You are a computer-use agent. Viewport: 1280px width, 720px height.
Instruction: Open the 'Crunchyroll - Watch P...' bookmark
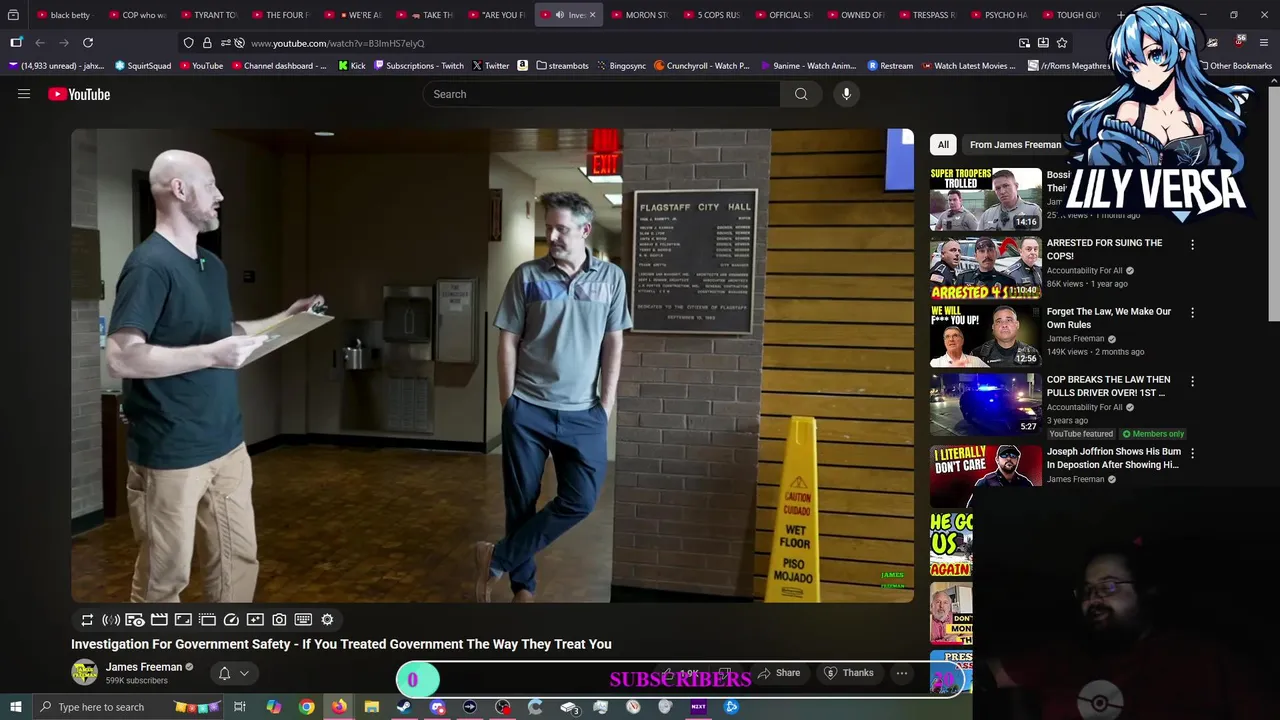point(702,66)
